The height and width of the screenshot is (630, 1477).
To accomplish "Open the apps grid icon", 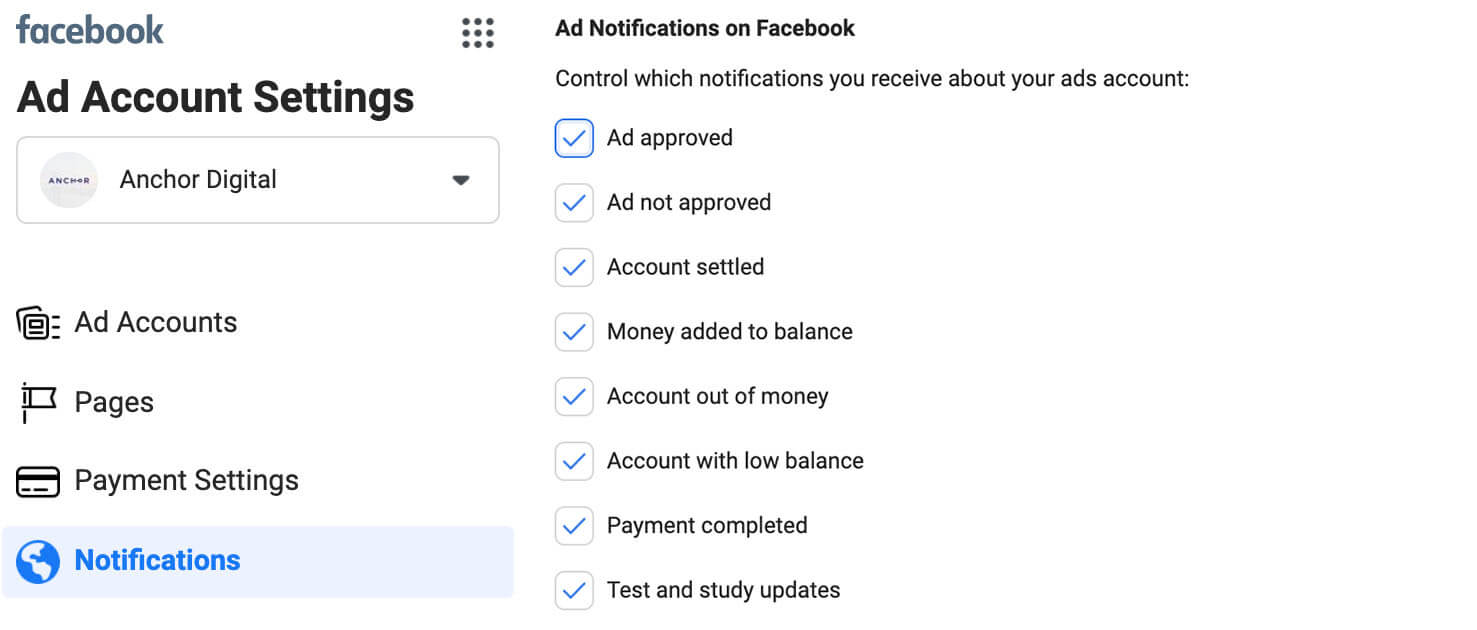I will tap(477, 33).
